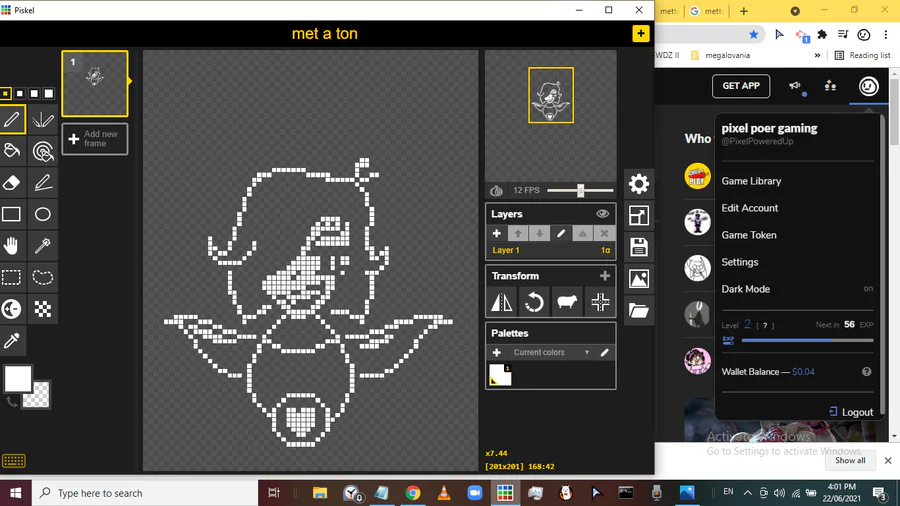Open Chrome tab search dropdown arrow
The image size is (900, 506).
pyautogui.click(x=795, y=11)
